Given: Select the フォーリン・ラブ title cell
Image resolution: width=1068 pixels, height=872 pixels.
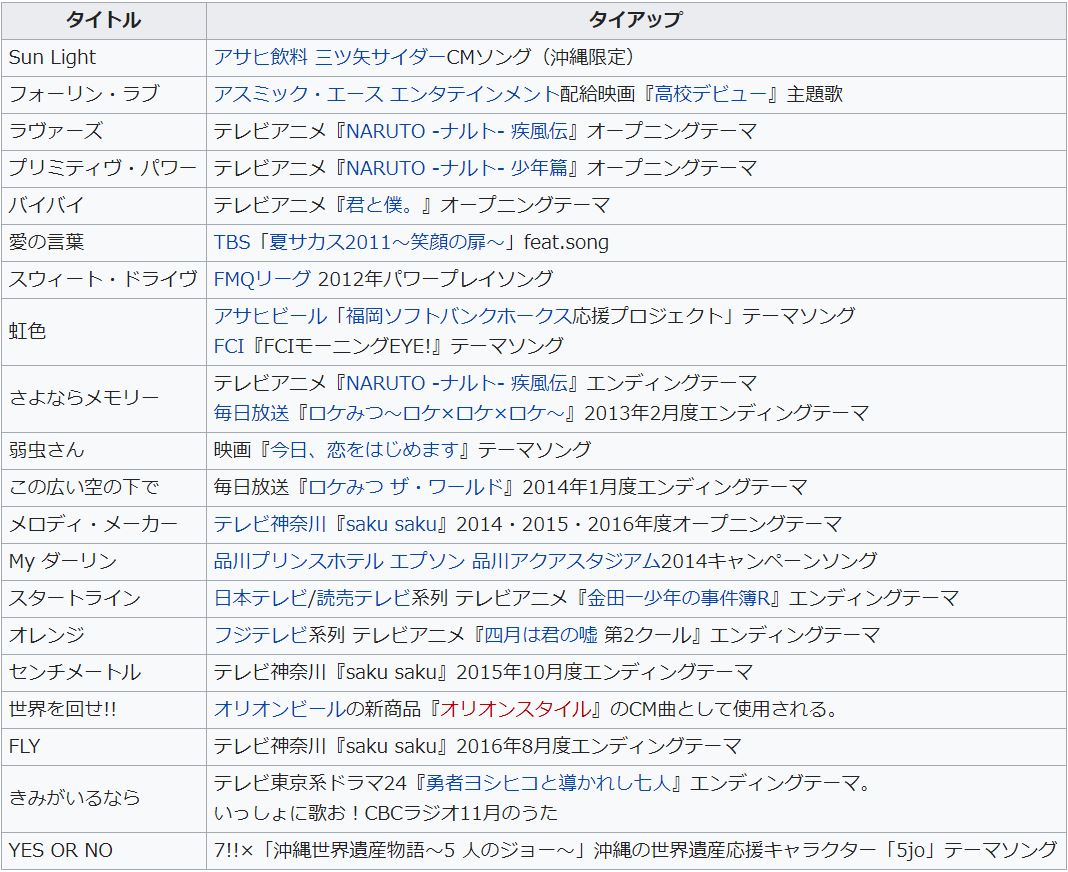Looking at the screenshot, I should (104, 94).
